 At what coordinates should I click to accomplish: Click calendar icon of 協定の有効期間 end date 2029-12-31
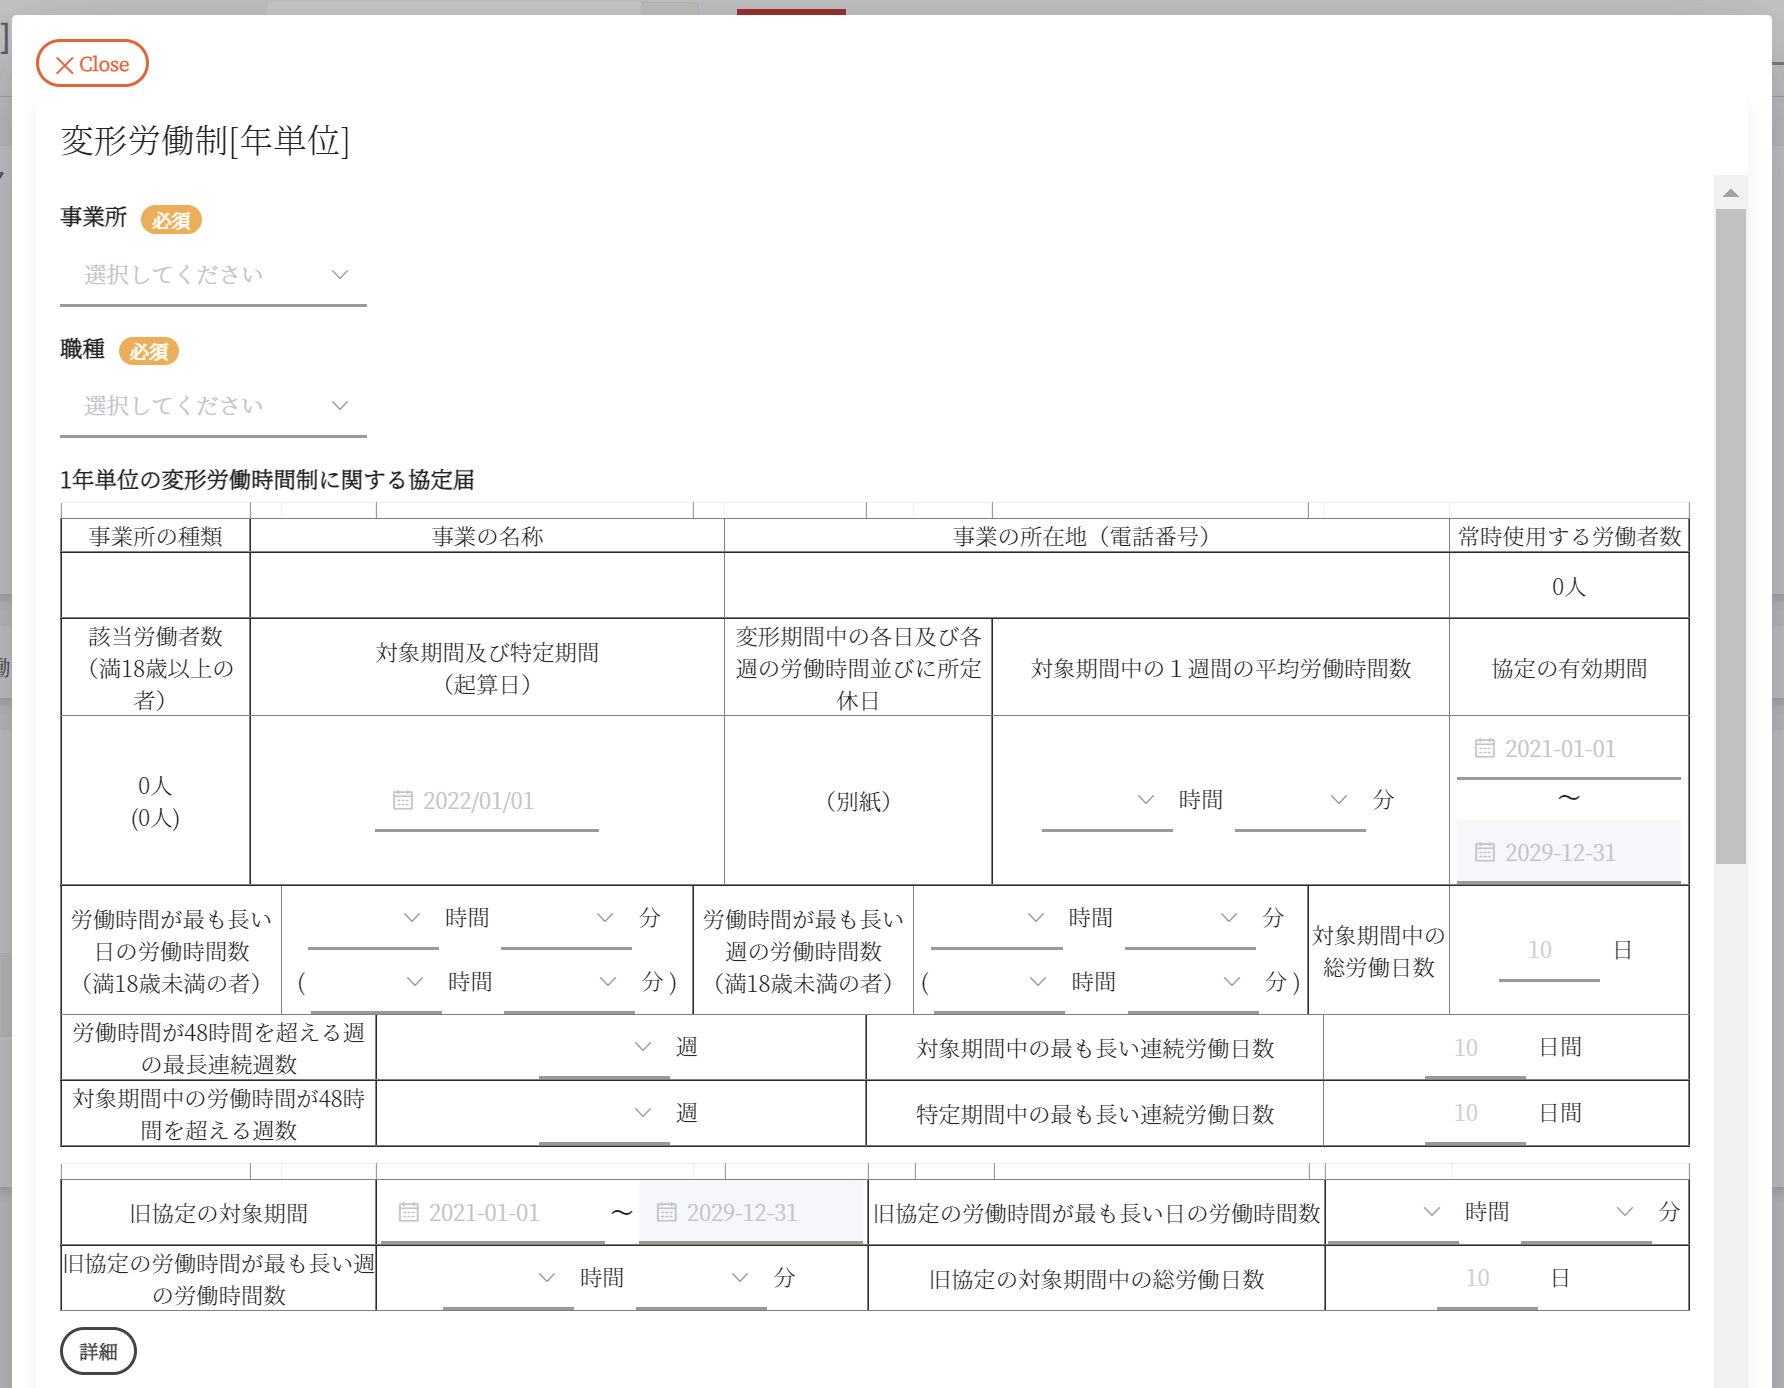pyautogui.click(x=1484, y=852)
